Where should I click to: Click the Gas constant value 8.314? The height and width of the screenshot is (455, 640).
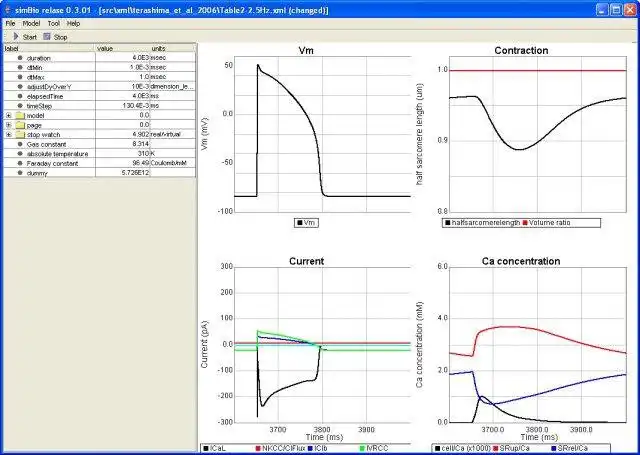(140, 144)
